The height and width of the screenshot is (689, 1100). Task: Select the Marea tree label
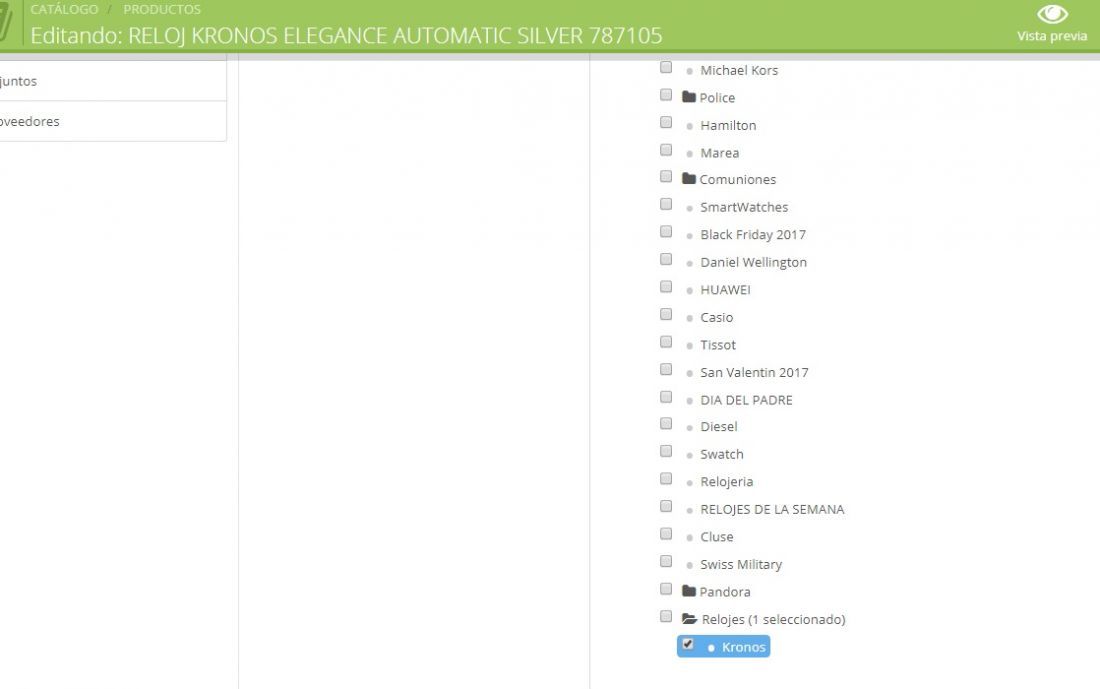[x=719, y=153]
